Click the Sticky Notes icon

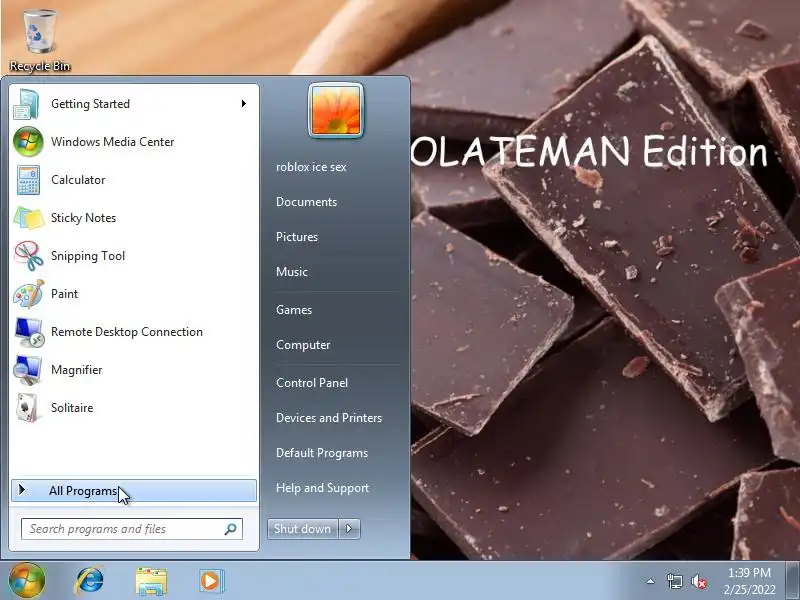pos(29,218)
